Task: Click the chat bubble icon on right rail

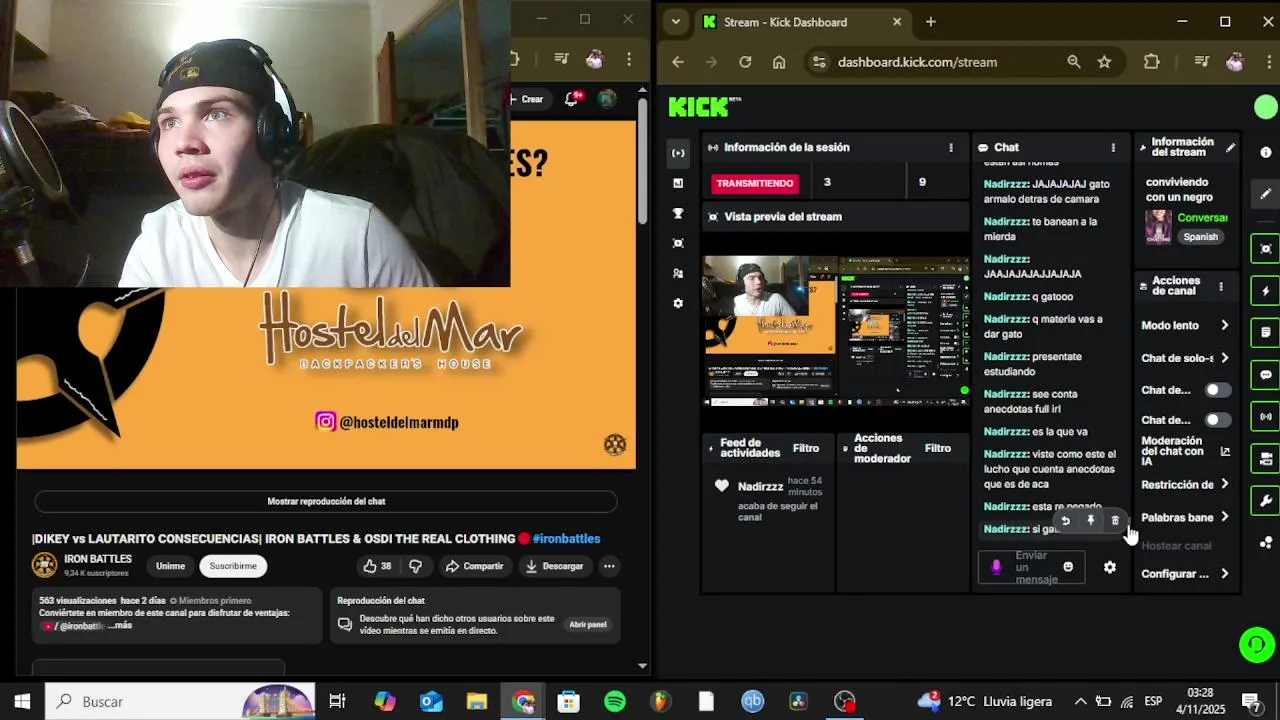Action: [1266, 375]
